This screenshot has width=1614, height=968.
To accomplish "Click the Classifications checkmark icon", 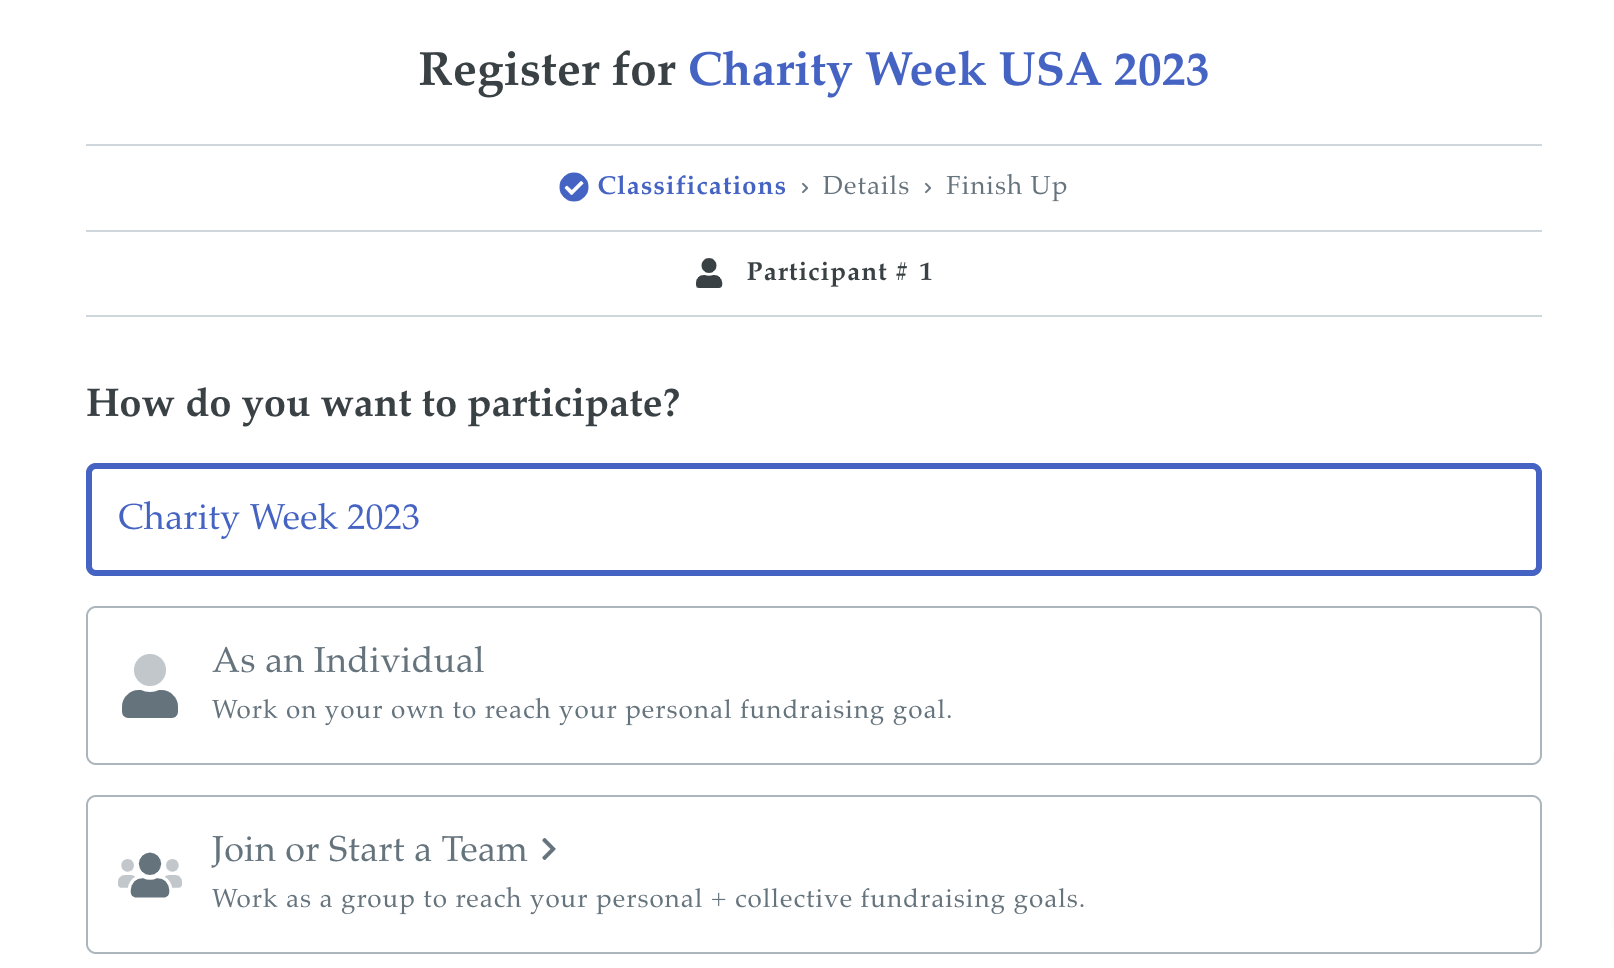I will 572,186.
